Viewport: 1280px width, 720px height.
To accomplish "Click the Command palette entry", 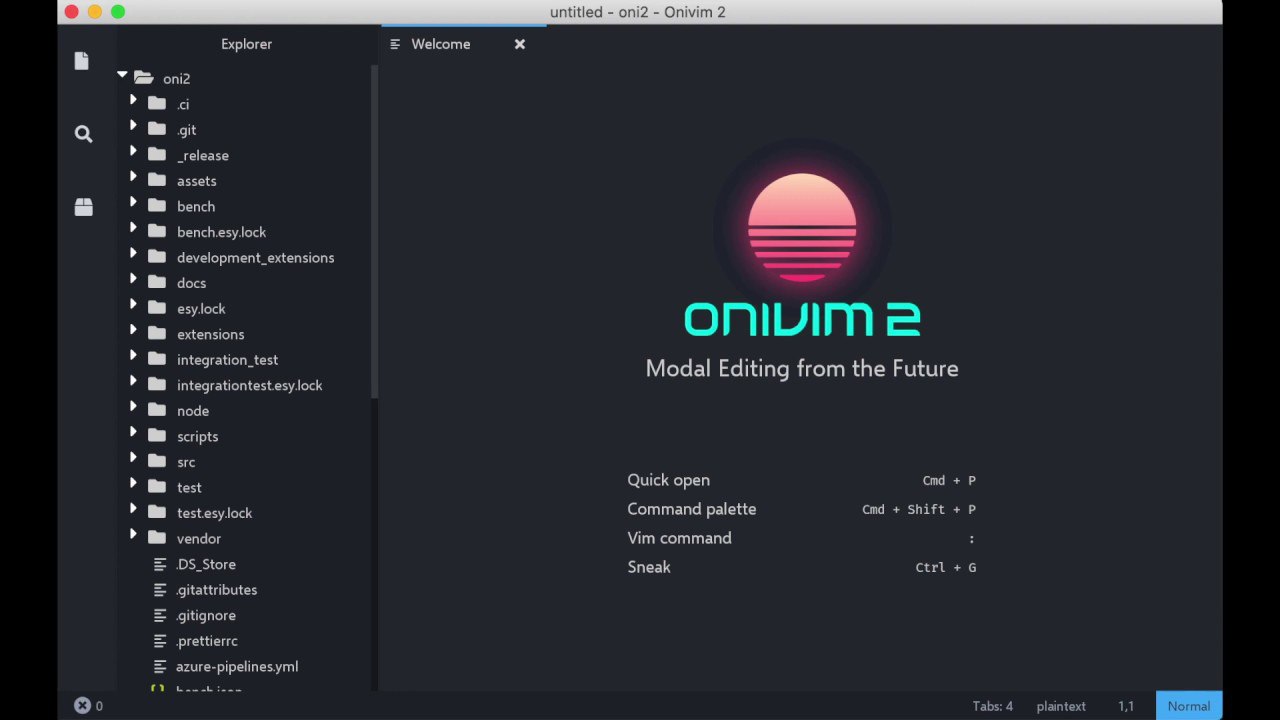I will click(801, 509).
